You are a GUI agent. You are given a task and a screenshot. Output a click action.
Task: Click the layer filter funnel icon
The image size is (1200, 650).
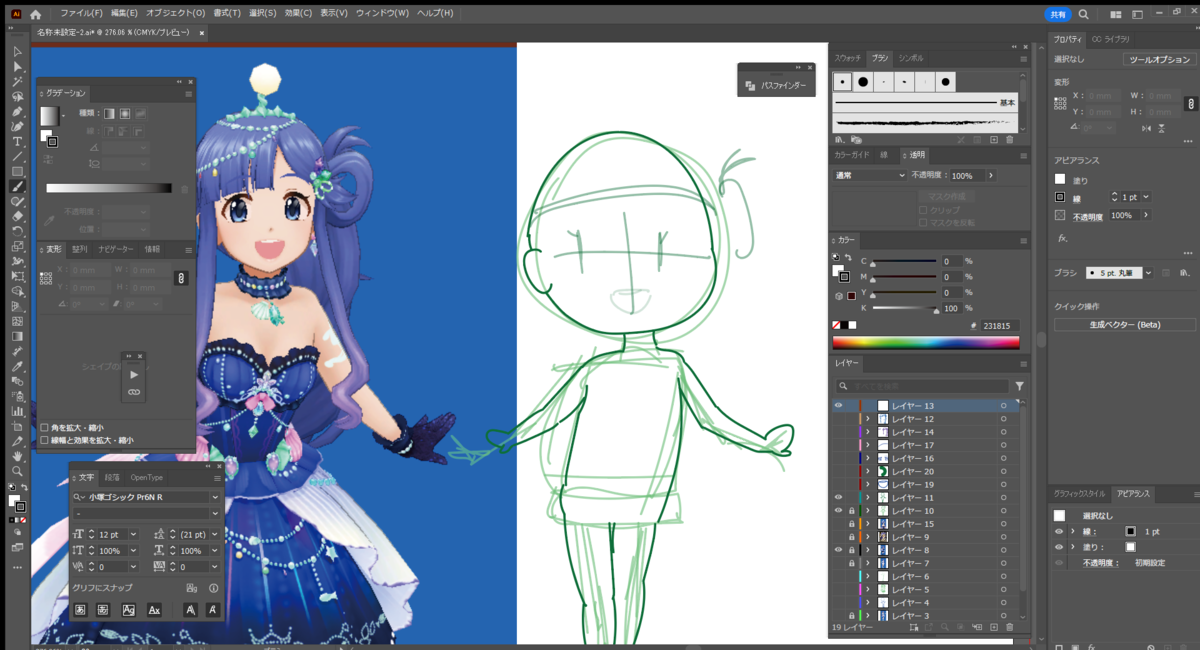pos(1019,386)
